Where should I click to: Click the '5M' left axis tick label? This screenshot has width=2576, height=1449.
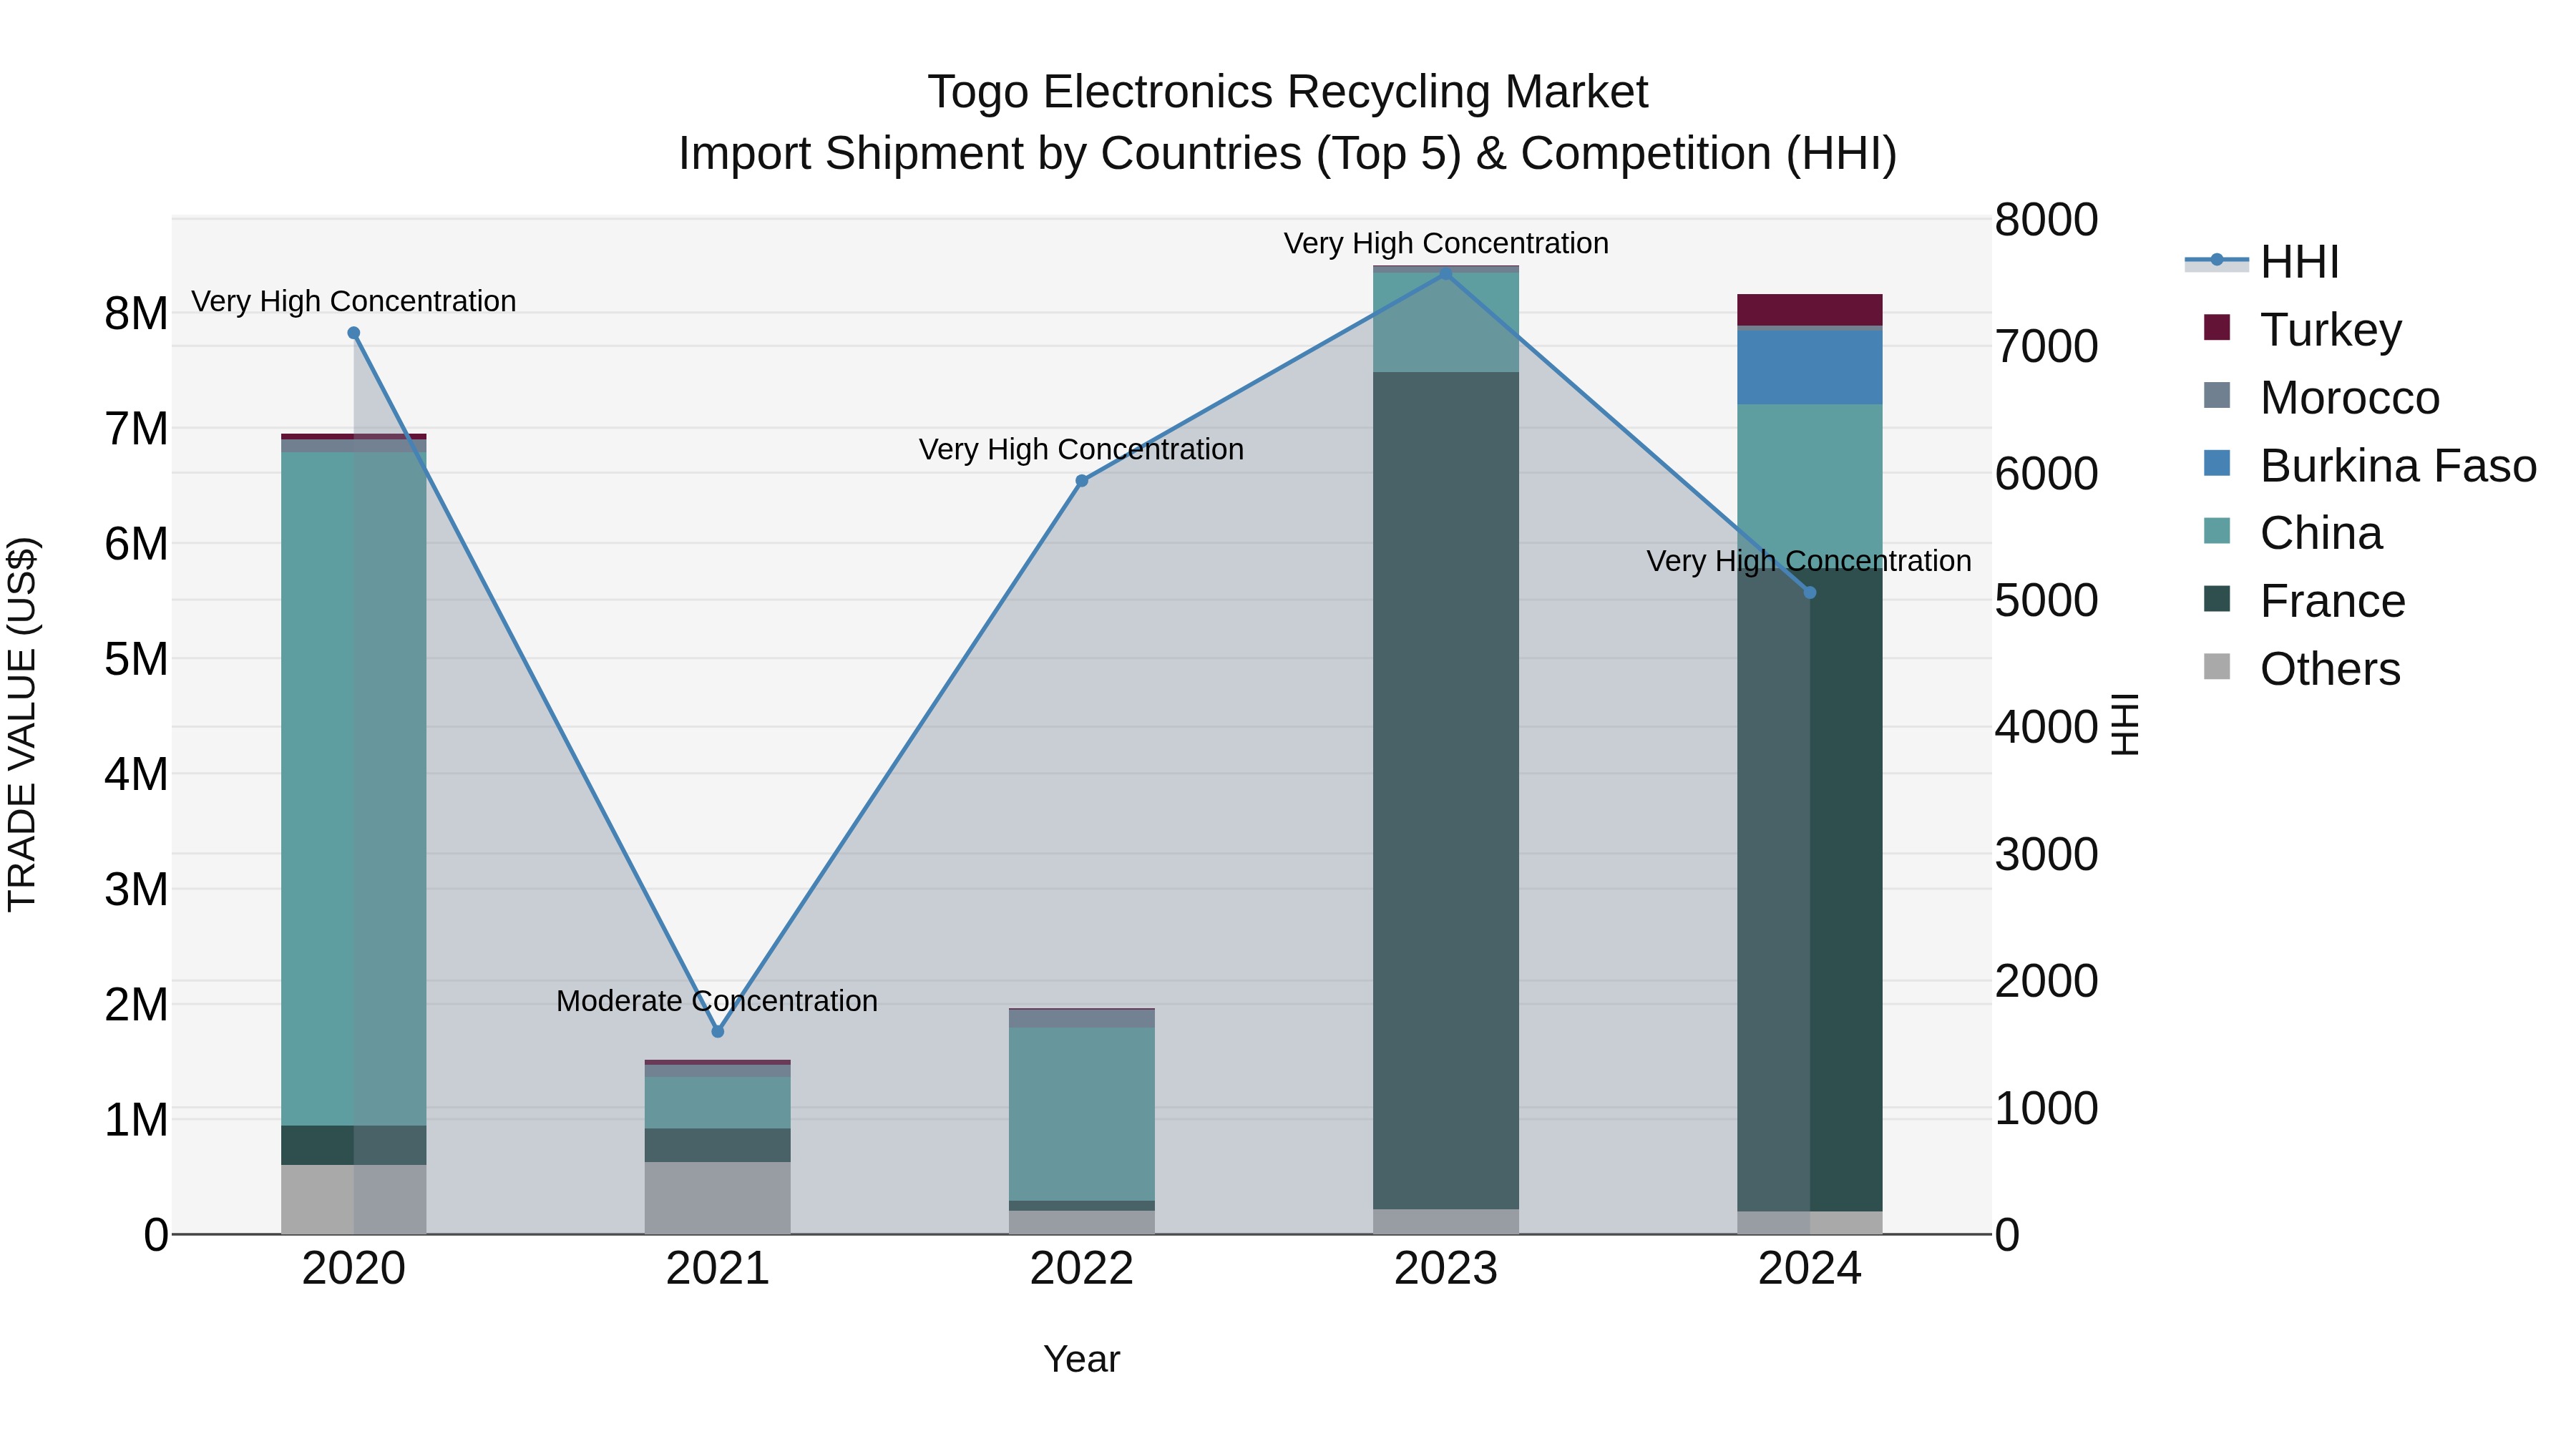click(x=136, y=659)
